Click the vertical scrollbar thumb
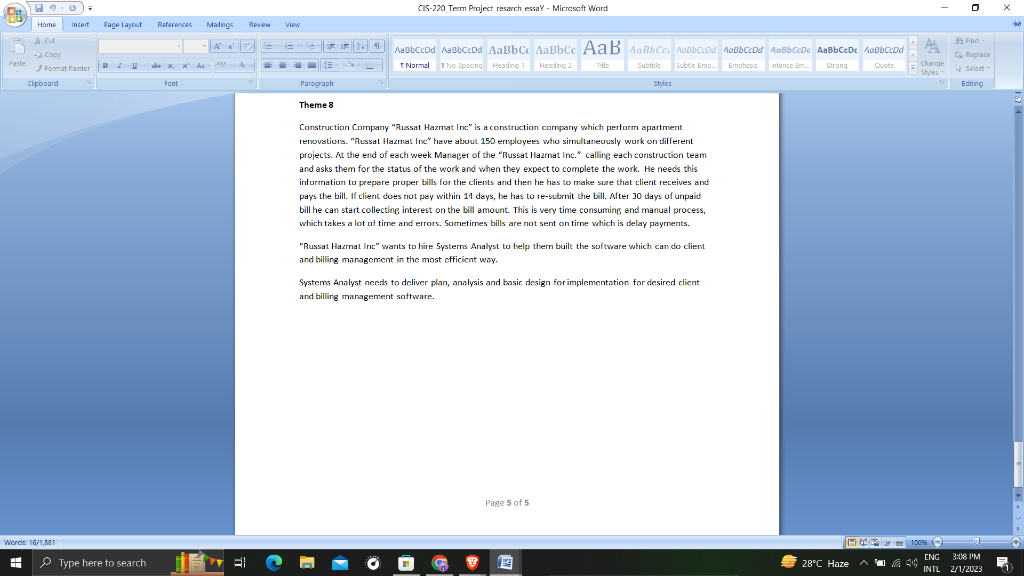The height and width of the screenshot is (576, 1024). [x=1017, y=464]
